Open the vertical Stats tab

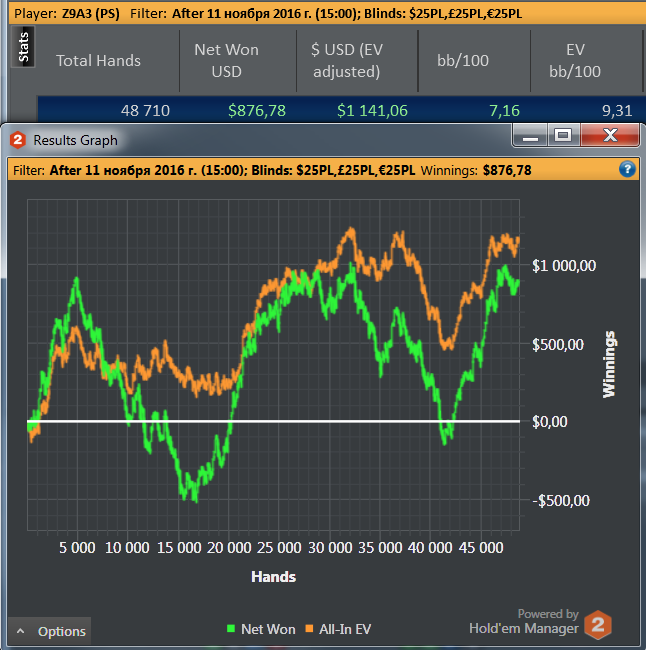tap(23, 47)
